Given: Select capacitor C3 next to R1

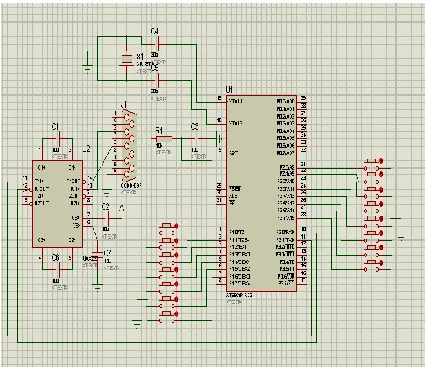Looking at the screenshot, I should pyautogui.click(x=199, y=138).
